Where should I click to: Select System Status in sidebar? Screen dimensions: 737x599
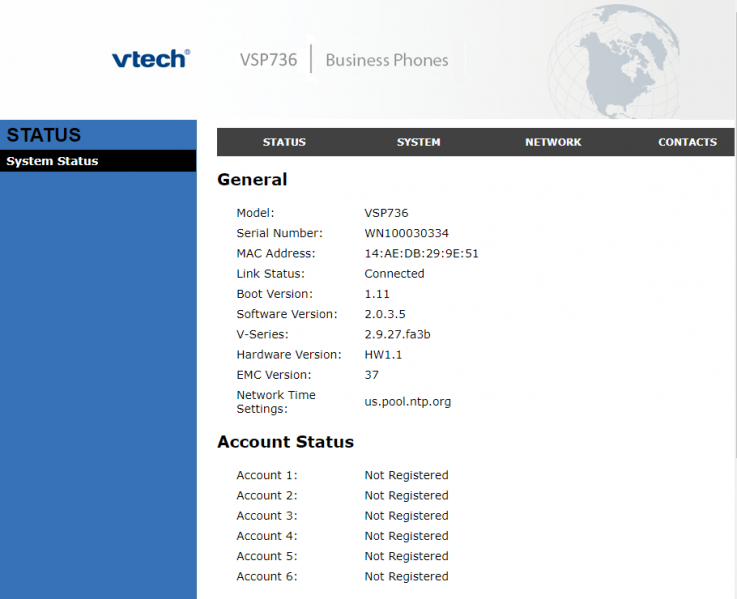(x=98, y=161)
